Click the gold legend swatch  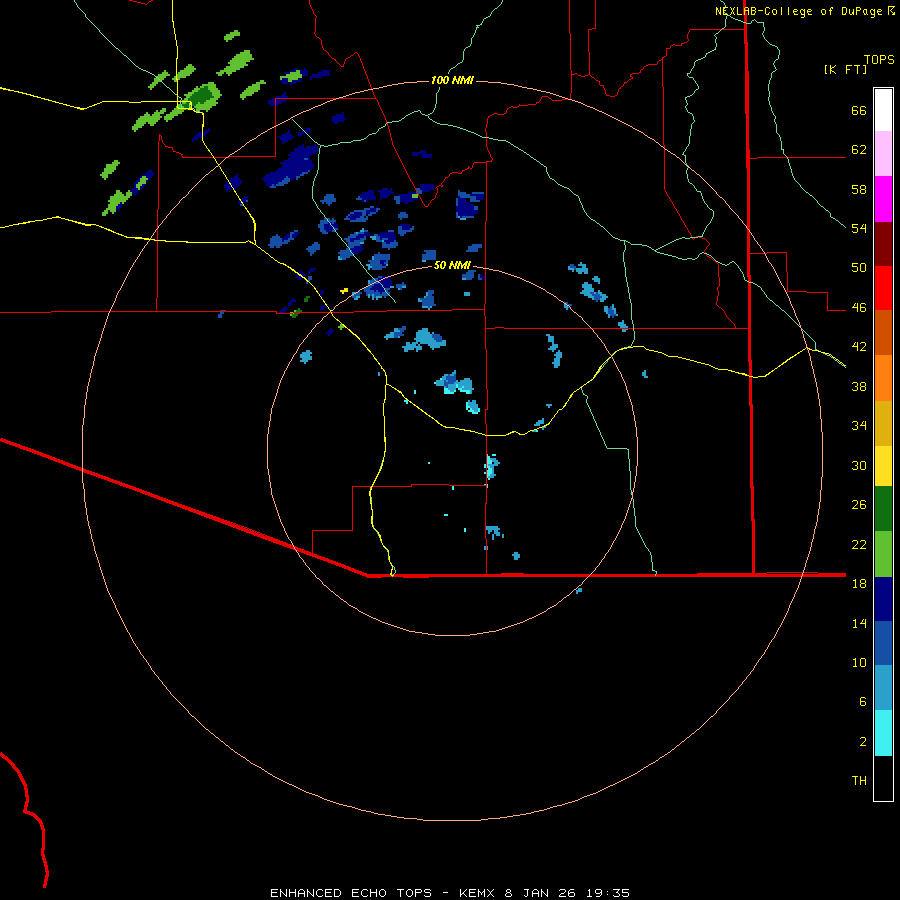(883, 423)
